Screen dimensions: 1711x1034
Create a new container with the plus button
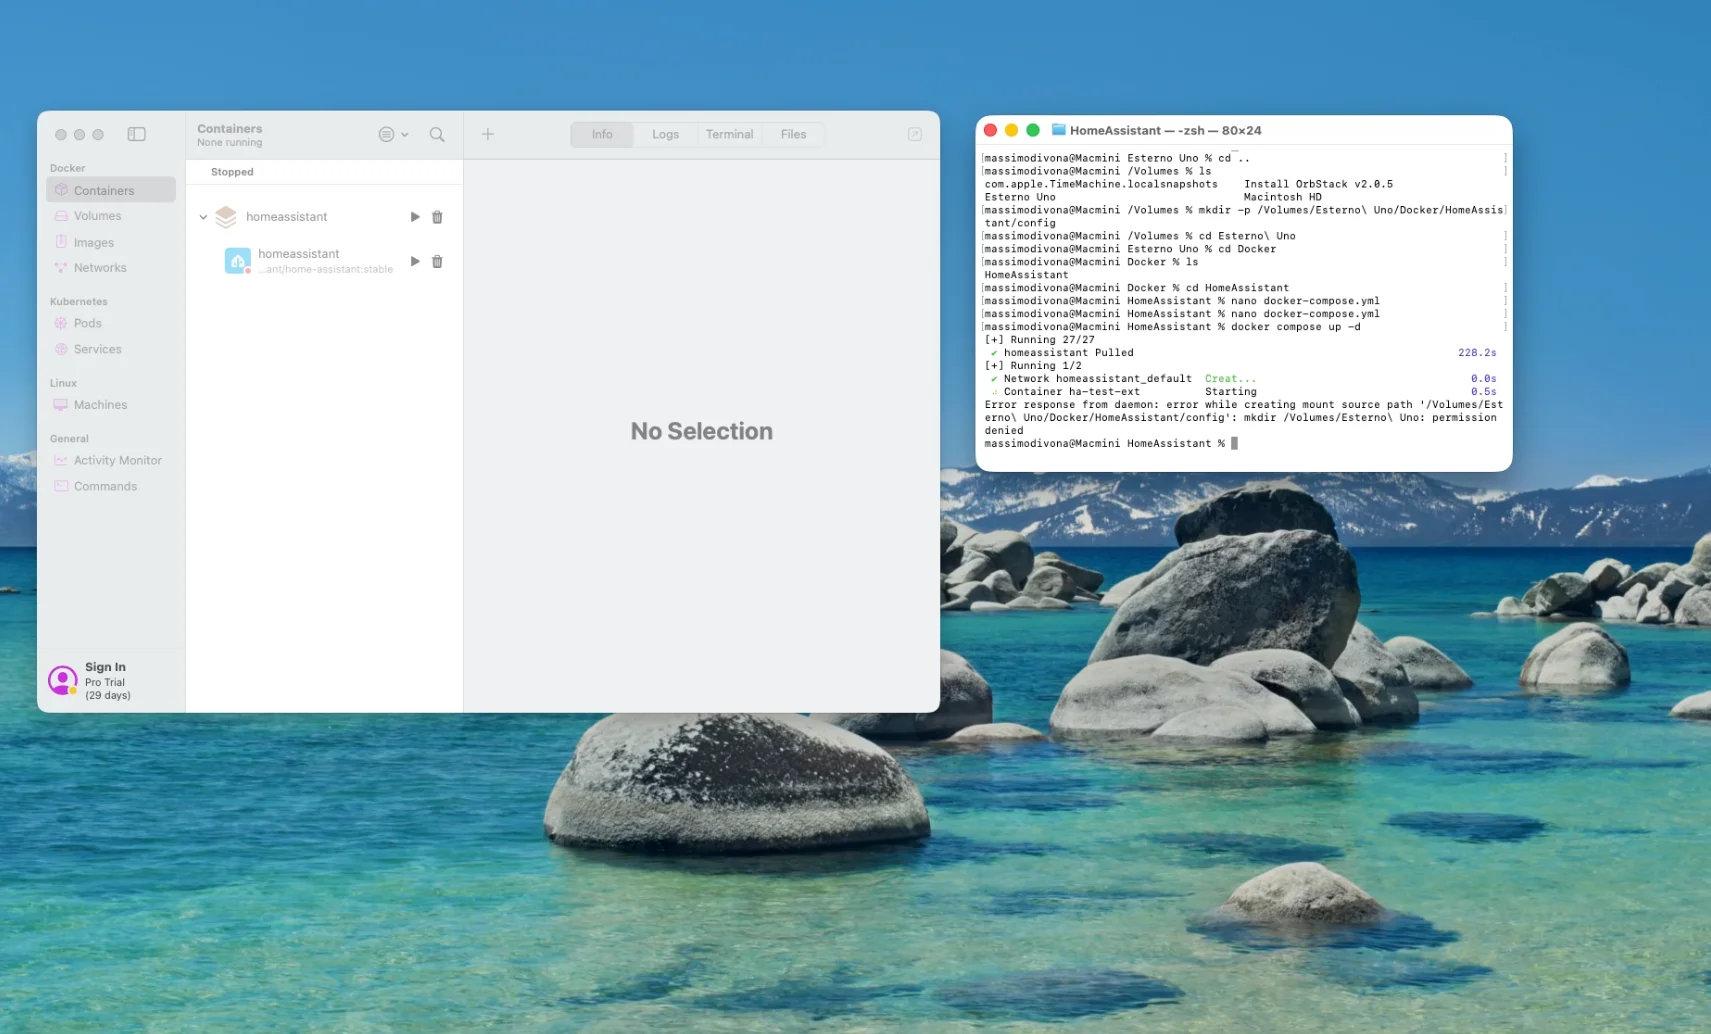pos(488,133)
